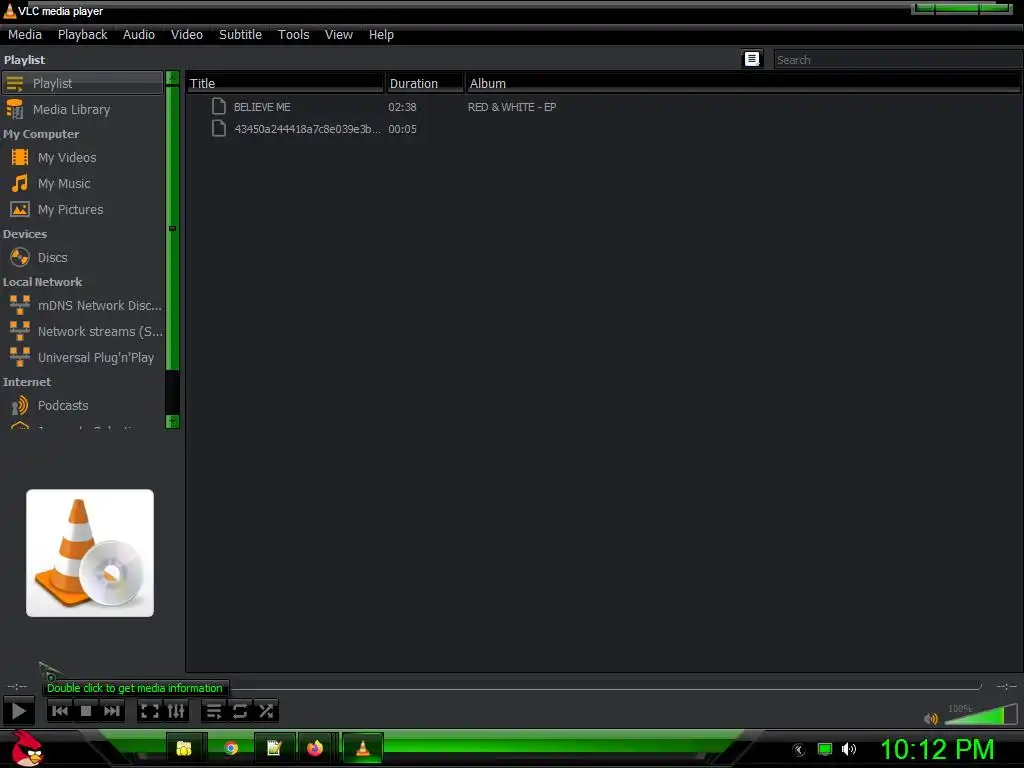
Task: Mute audio via speaker icon
Action: coord(931,718)
